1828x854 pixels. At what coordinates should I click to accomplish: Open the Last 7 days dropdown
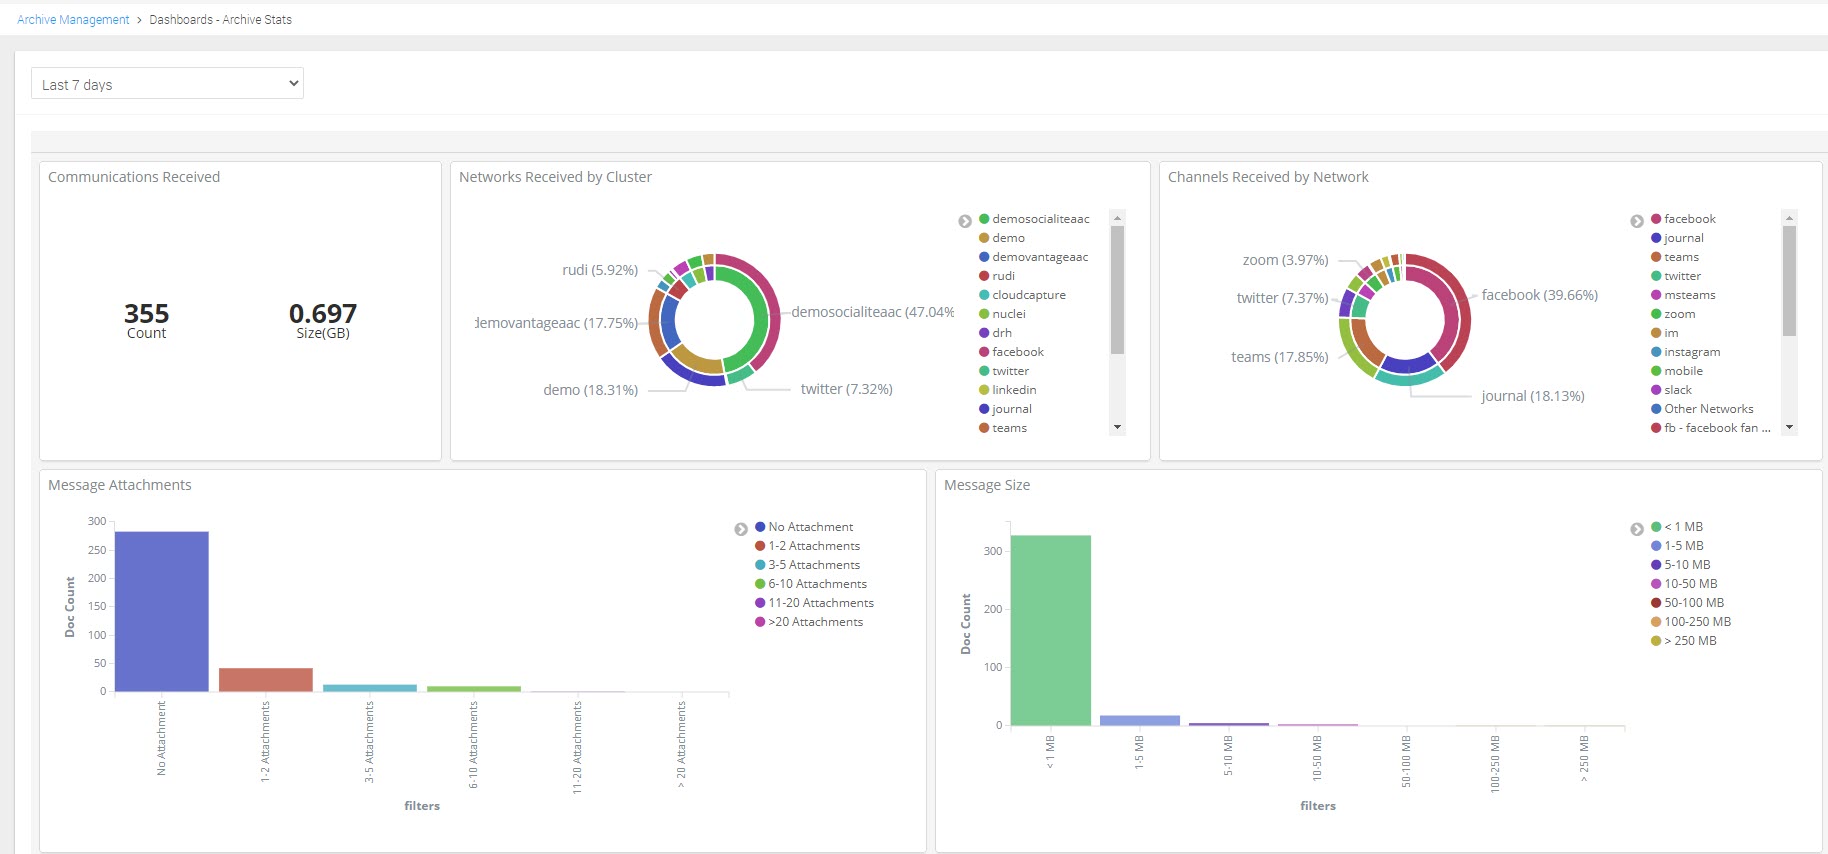click(167, 84)
